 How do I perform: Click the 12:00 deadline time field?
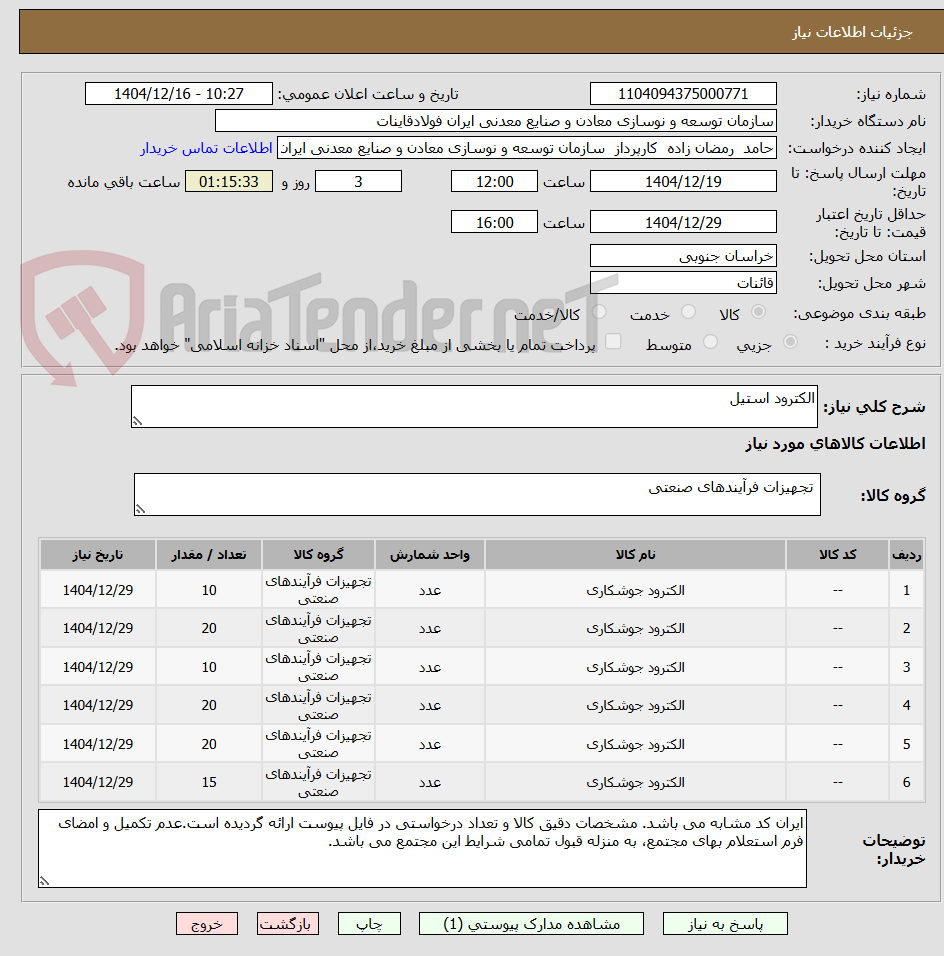[494, 182]
